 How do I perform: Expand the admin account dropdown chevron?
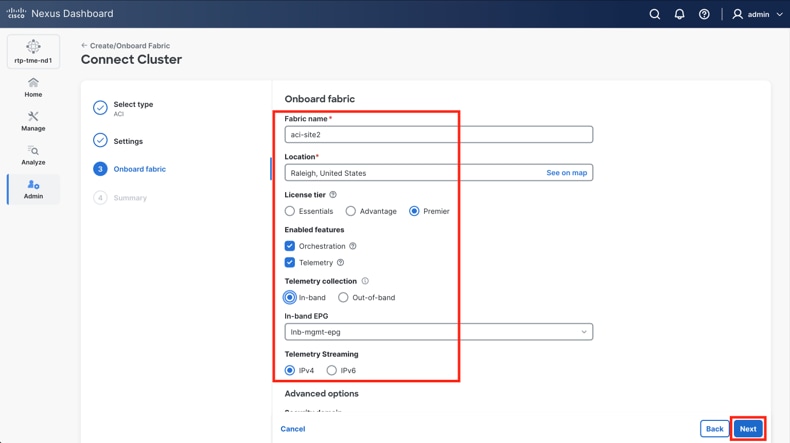[x=779, y=15]
